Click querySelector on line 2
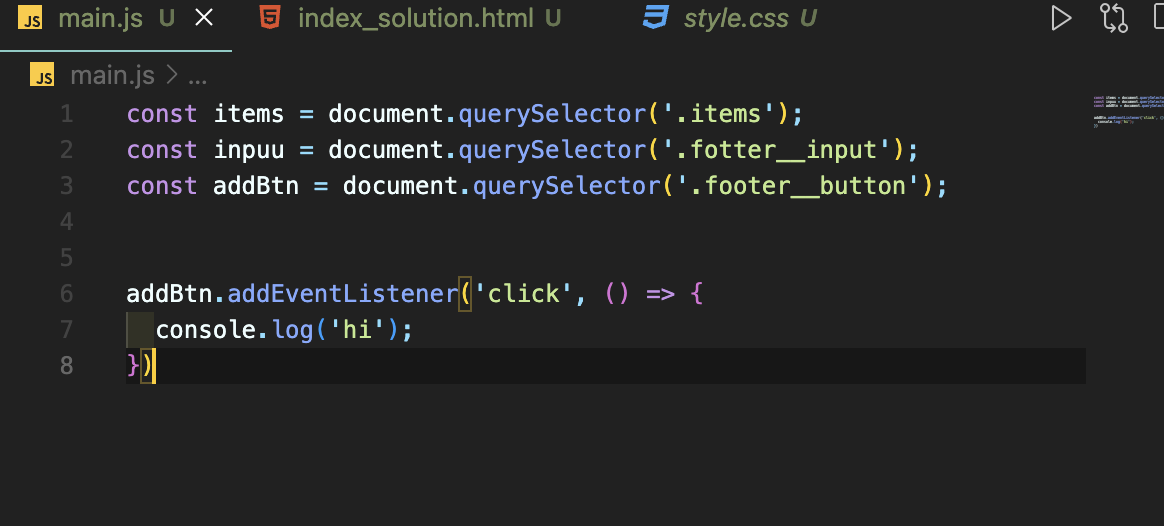Image resolution: width=1164 pixels, height=526 pixels. pyautogui.click(x=552, y=150)
